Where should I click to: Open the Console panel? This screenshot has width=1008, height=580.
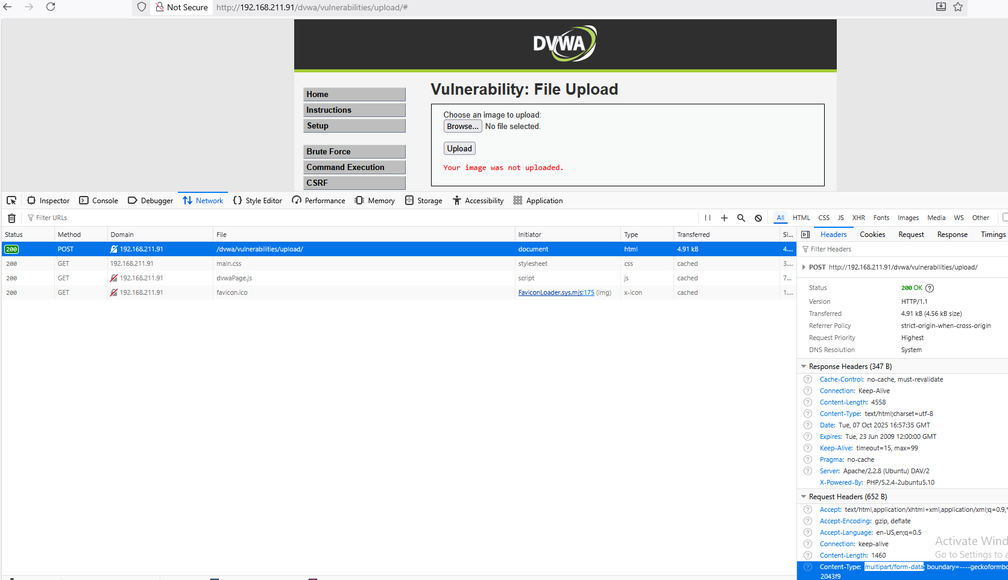tap(98, 201)
